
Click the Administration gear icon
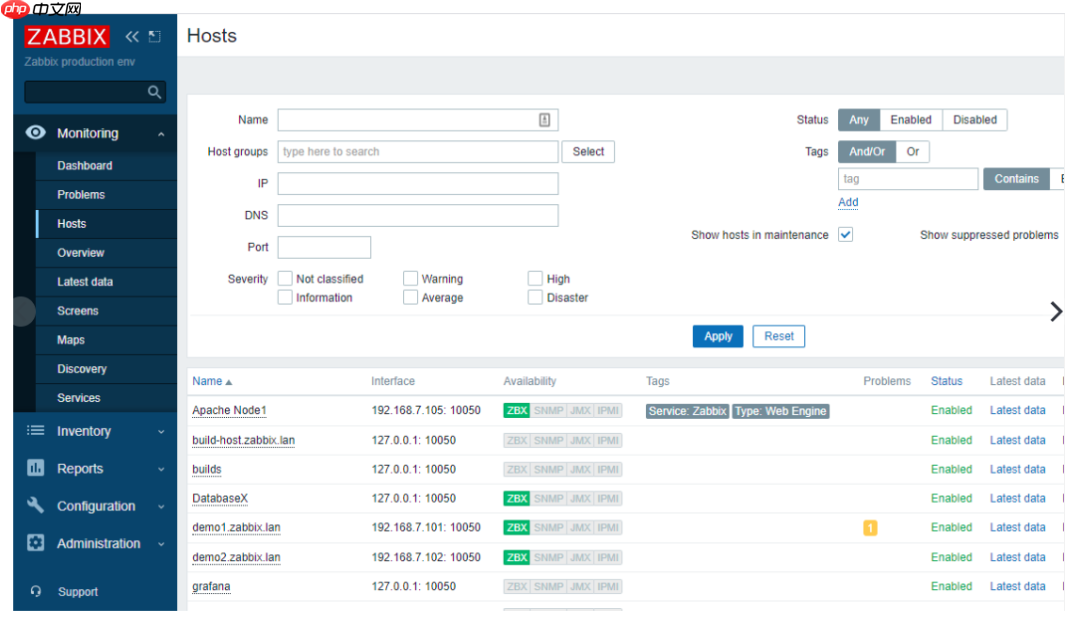click(x=36, y=543)
